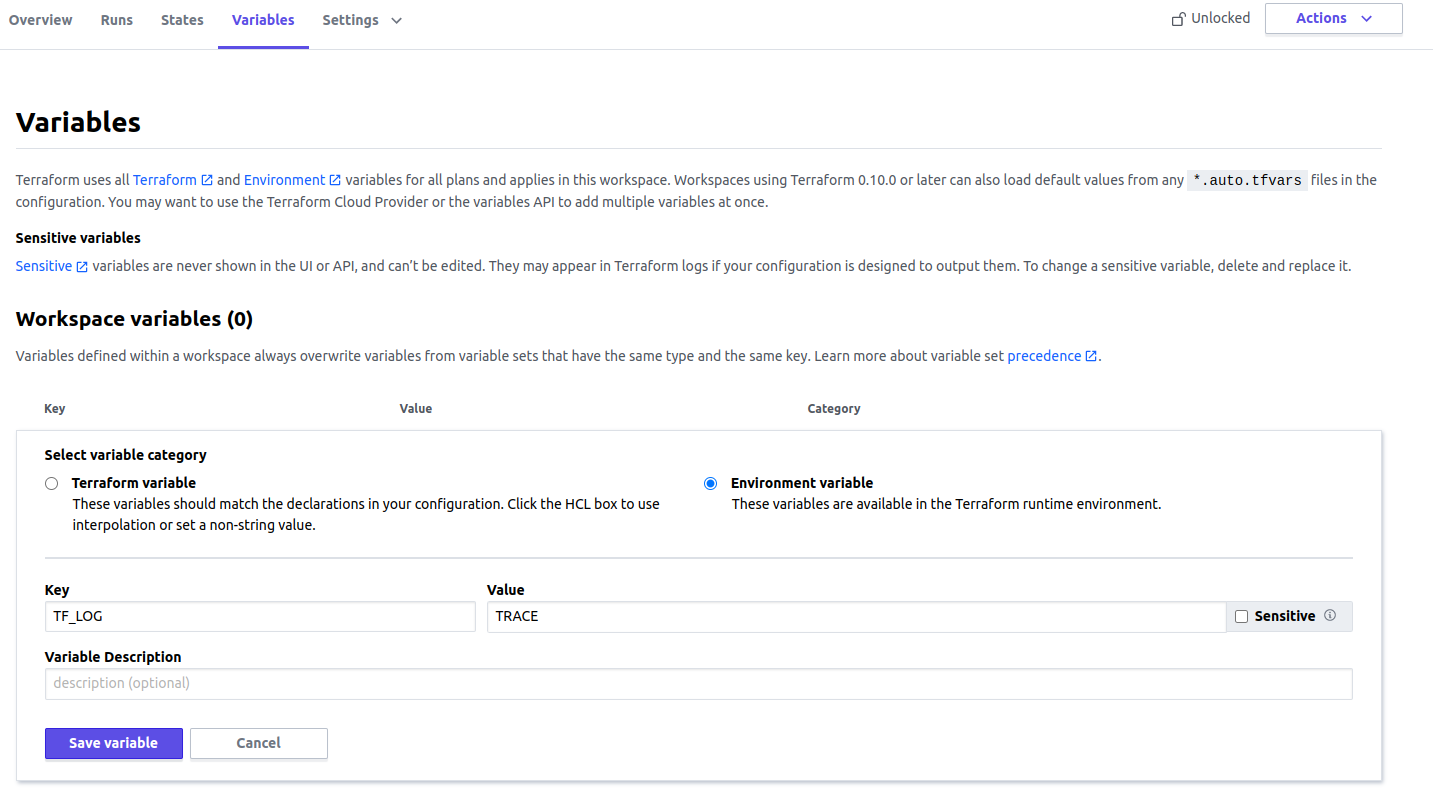1433x792 pixels.
Task: Select the Terraform variable radio button
Action: coord(51,483)
